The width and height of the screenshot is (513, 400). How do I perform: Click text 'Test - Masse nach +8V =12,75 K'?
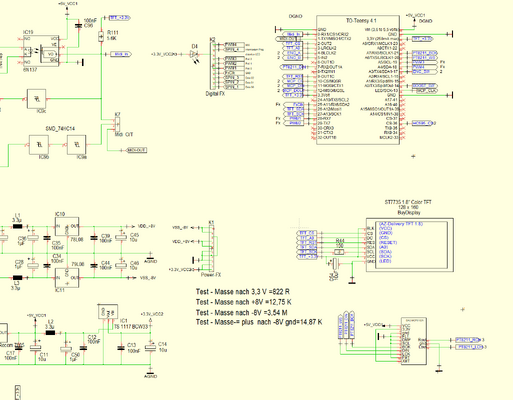point(244,302)
